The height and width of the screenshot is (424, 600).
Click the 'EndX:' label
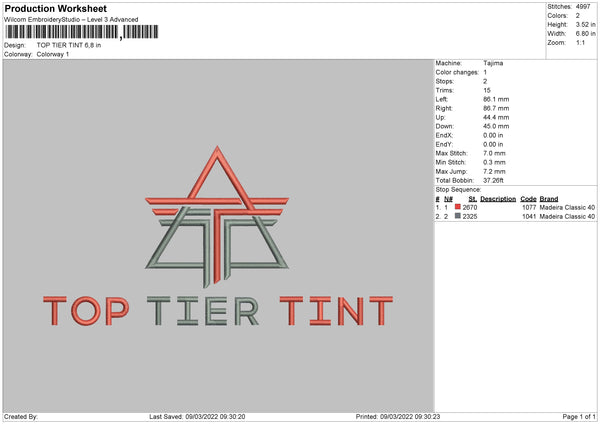(444, 135)
